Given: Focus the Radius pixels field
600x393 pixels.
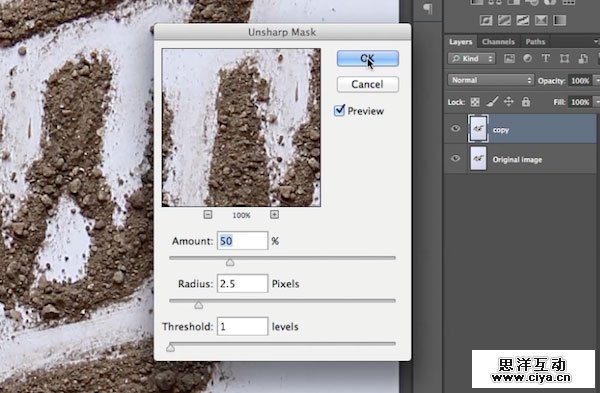Looking at the screenshot, I should 243,284.
